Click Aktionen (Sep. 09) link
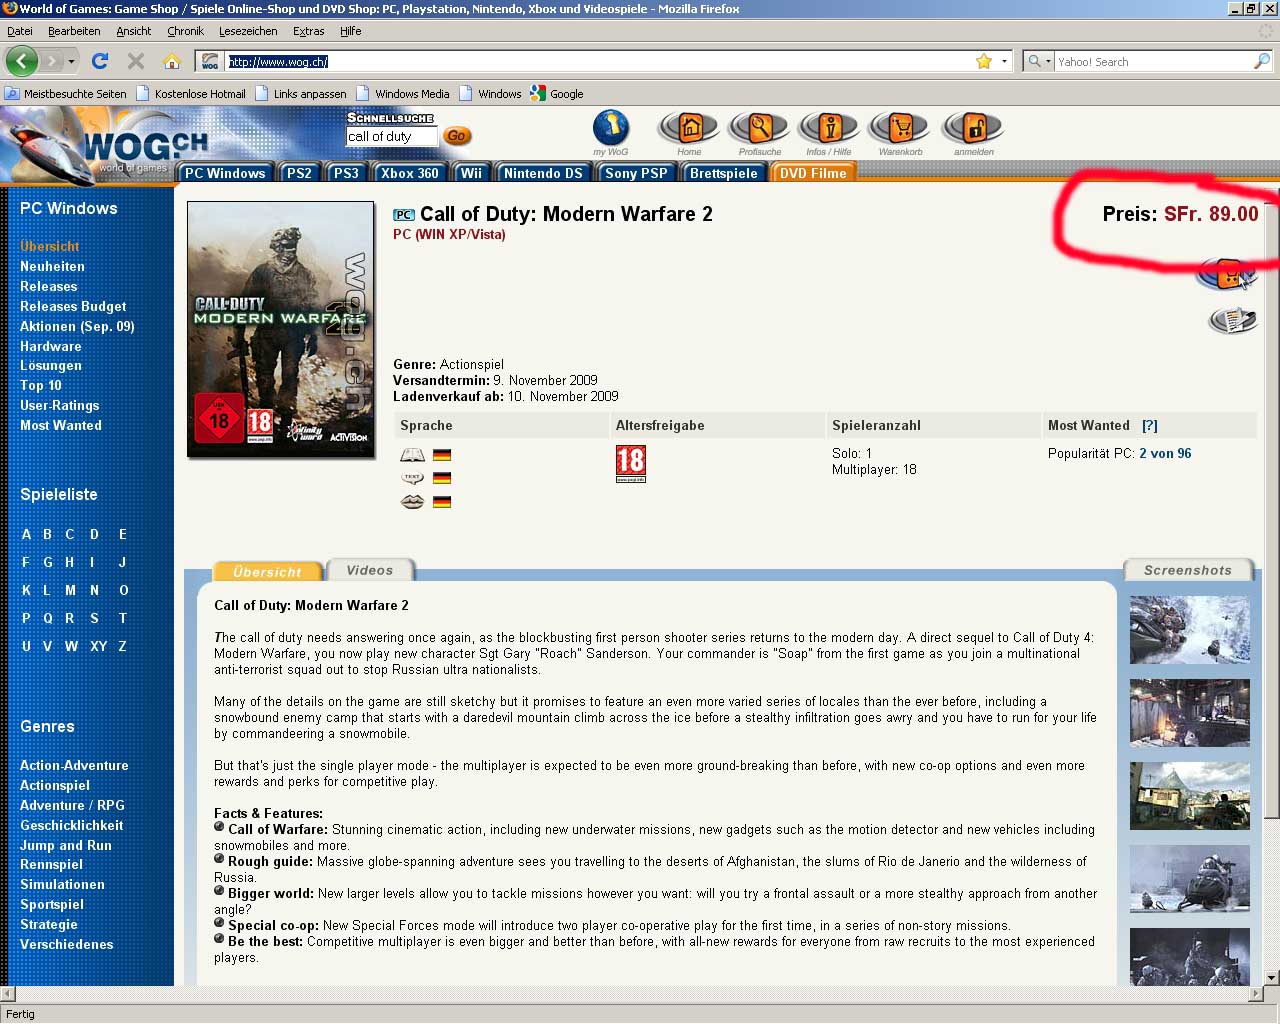Image resolution: width=1280 pixels, height=1024 pixels. [x=77, y=326]
